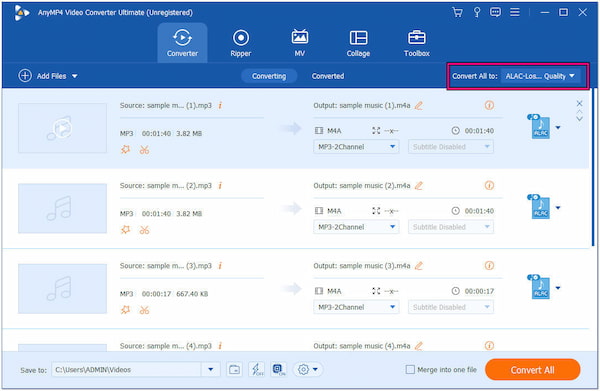600x391 pixels.
Task: Cut sample (1).mp3 with scissors icon
Action: [x=144, y=150]
